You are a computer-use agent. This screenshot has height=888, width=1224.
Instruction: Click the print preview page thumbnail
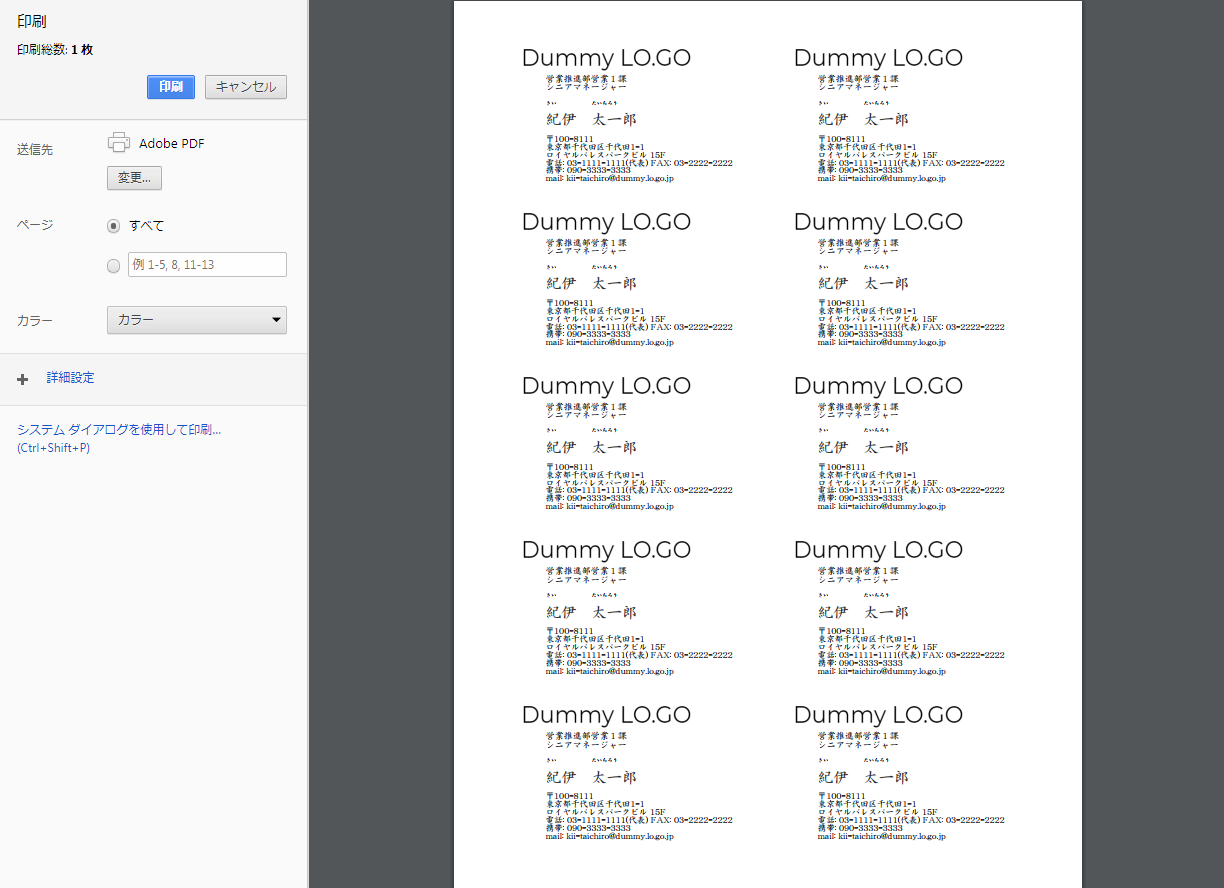768,444
